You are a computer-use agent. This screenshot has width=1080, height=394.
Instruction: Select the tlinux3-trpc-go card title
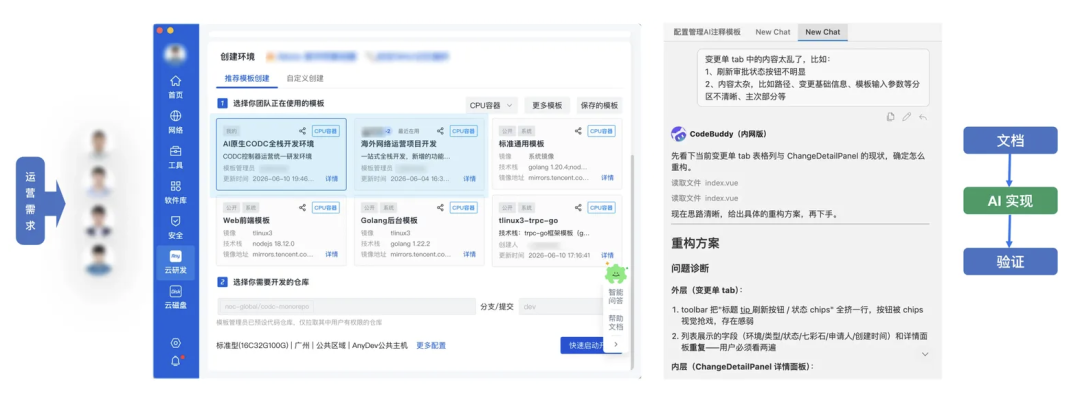point(529,220)
